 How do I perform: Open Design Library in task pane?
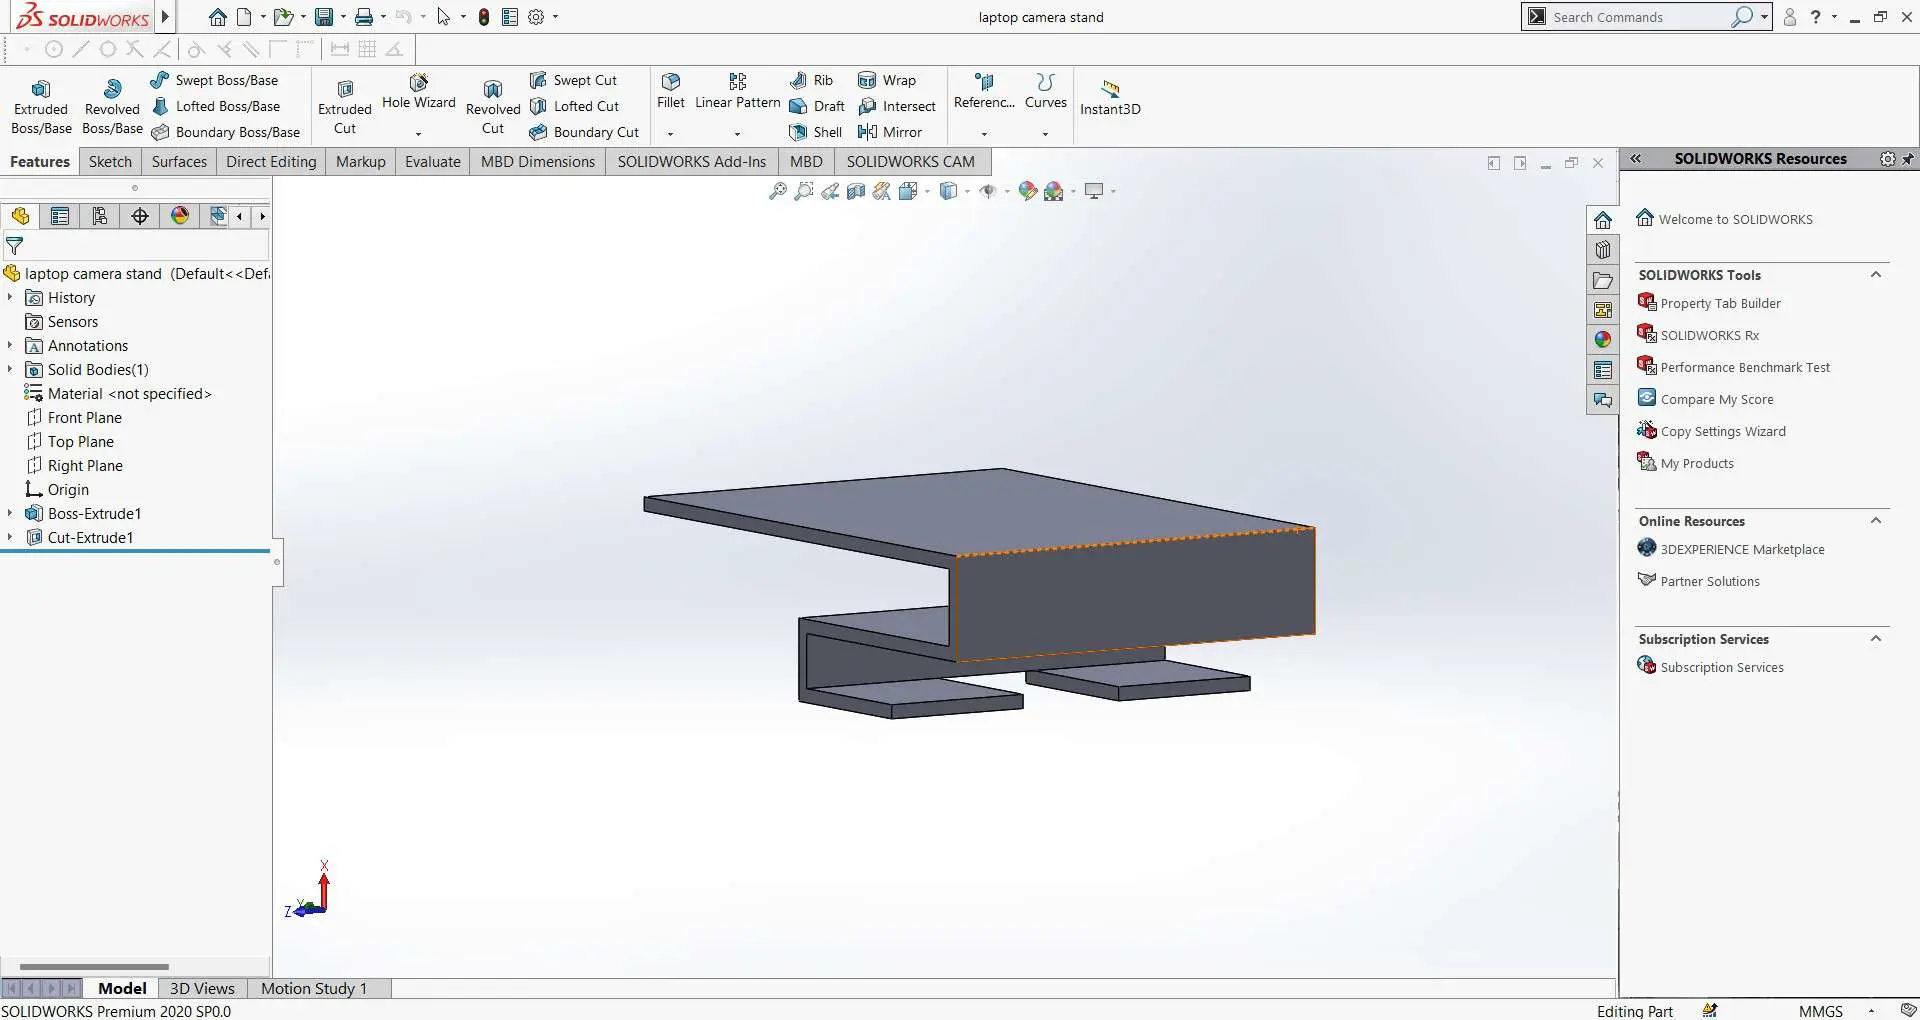click(x=1603, y=250)
